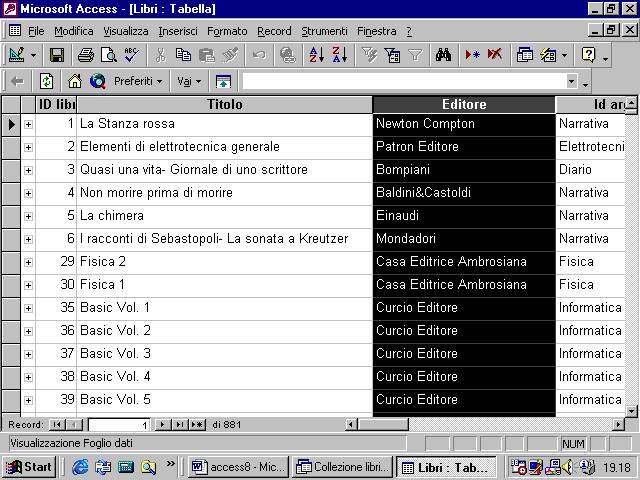Image resolution: width=640 pixels, height=480 pixels.
Task: Open the File menu
Action: [x=36, y=31]
